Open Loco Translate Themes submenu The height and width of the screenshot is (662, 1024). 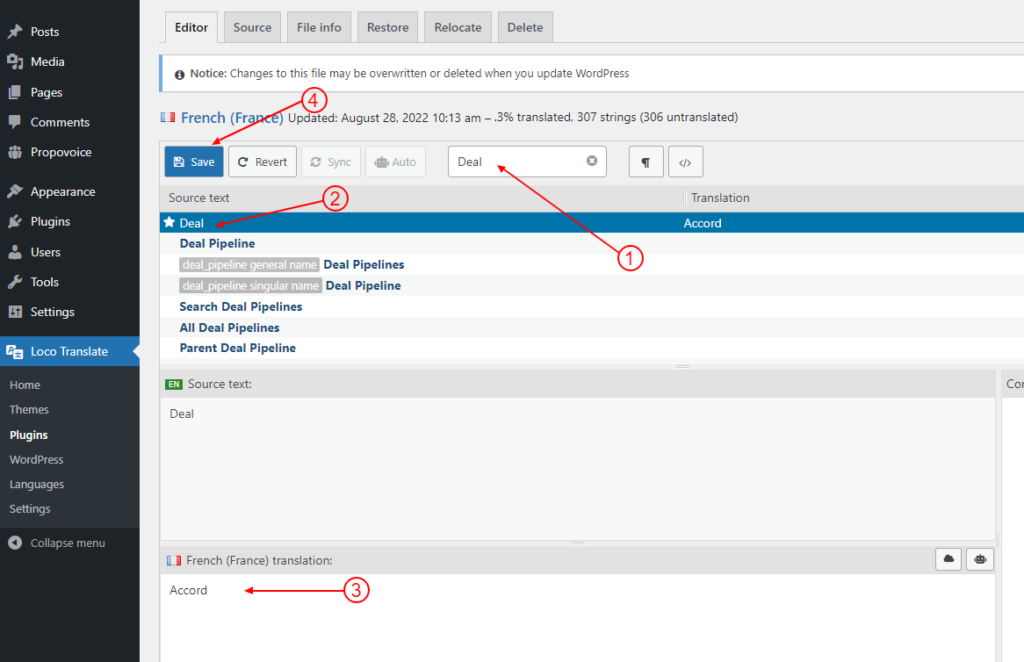coord(29,410)
